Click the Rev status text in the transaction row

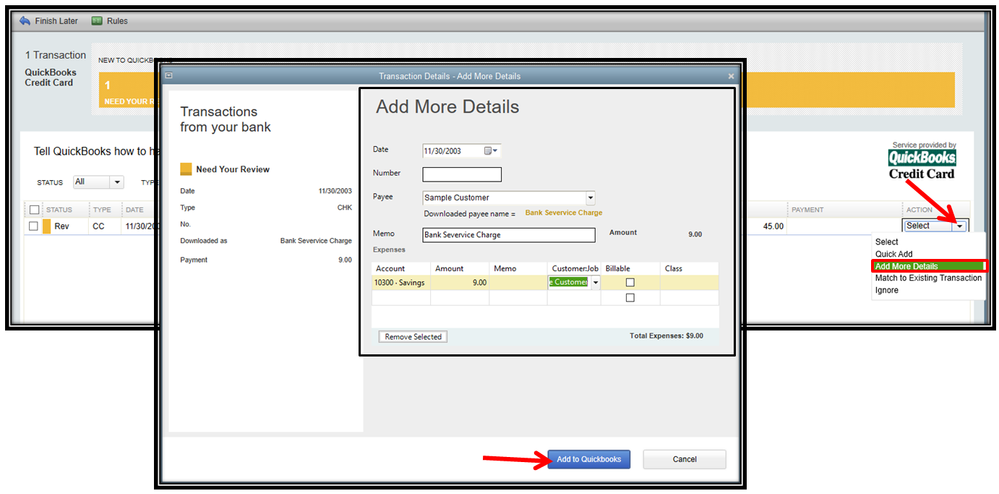(62, 226)
